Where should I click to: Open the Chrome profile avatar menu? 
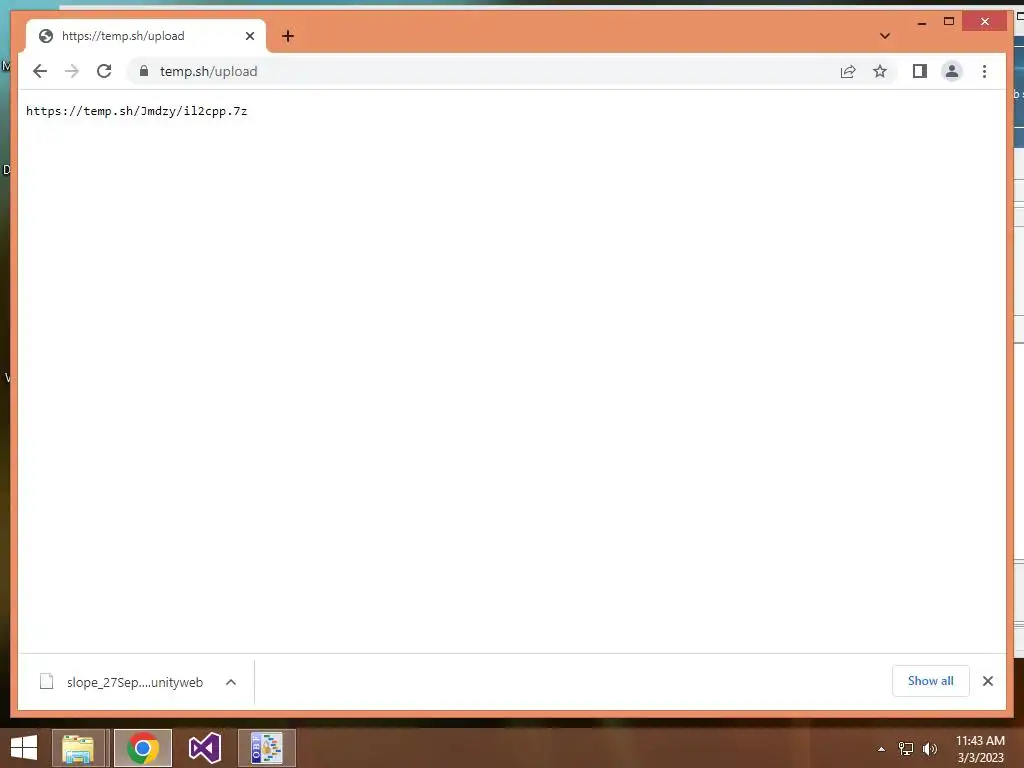[952, 71]
